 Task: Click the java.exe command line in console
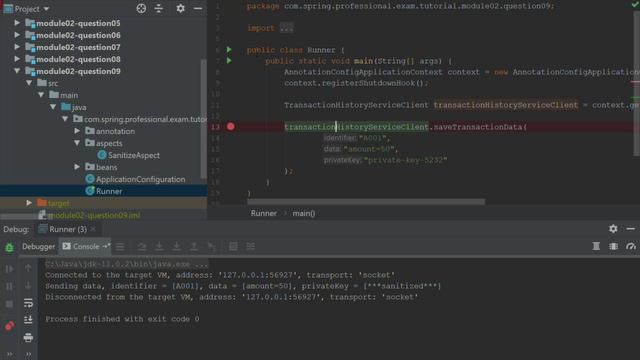[126, 264]
